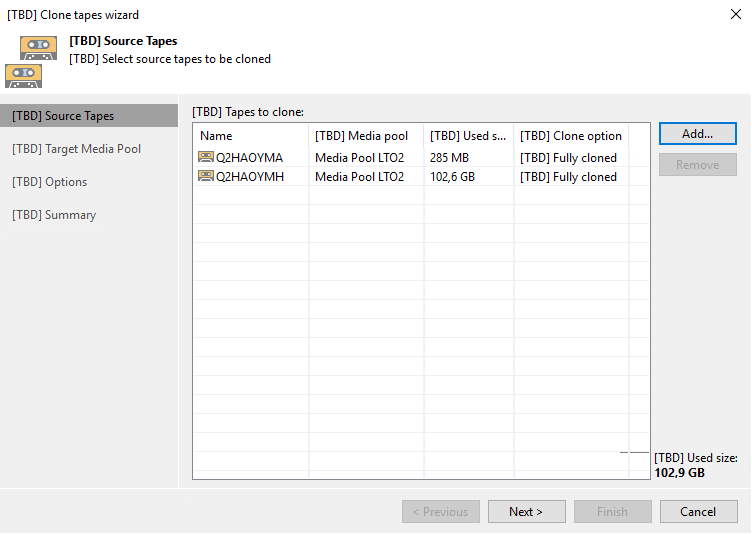
Task: Sort the list by the Name column
Action: (x=251, y=136)
